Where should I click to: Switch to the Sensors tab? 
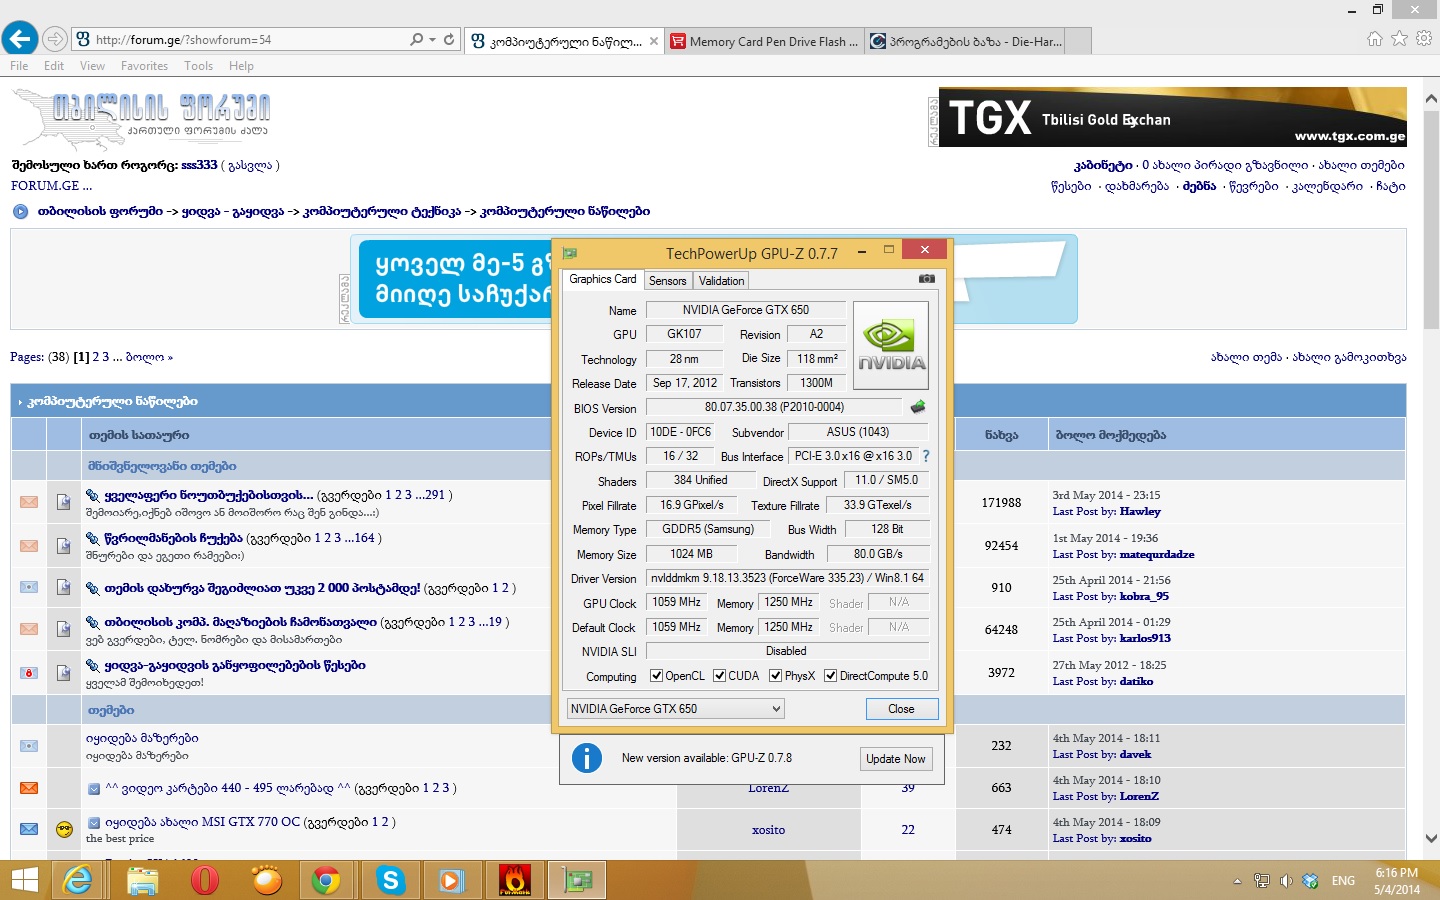667,281
